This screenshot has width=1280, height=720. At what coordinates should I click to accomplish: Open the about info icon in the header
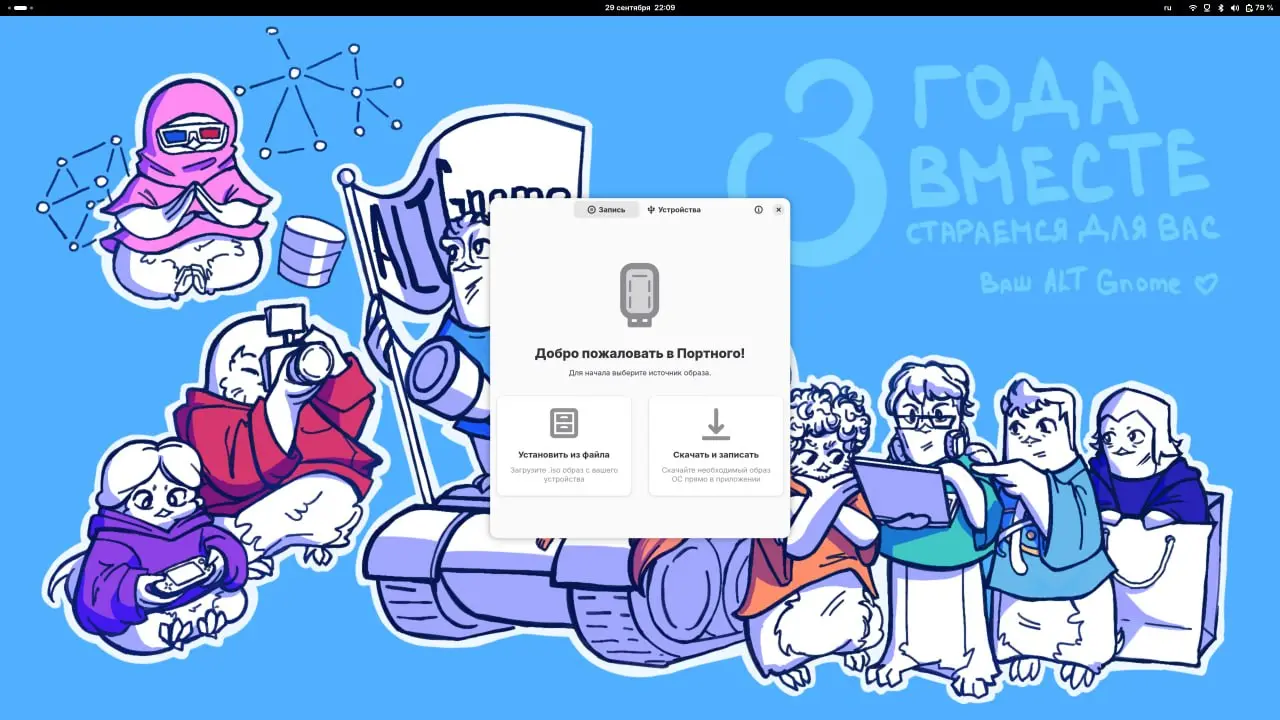(758, 210)
